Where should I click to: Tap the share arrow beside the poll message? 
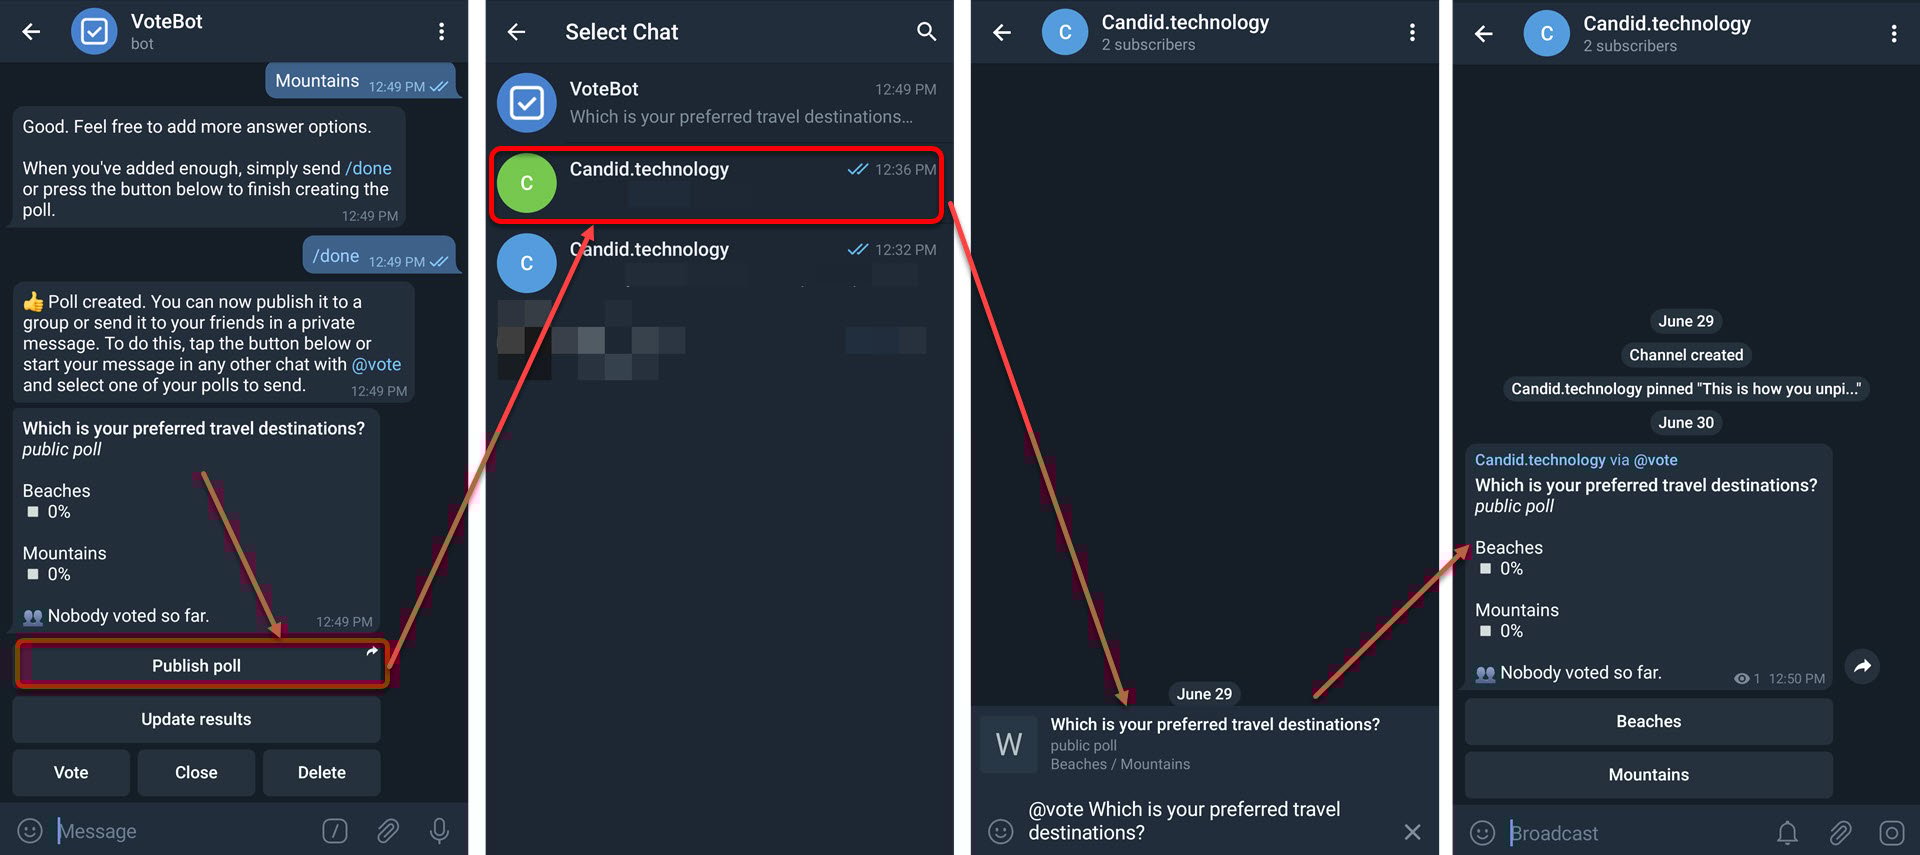pyautogui.click(x=1862, y=666)
